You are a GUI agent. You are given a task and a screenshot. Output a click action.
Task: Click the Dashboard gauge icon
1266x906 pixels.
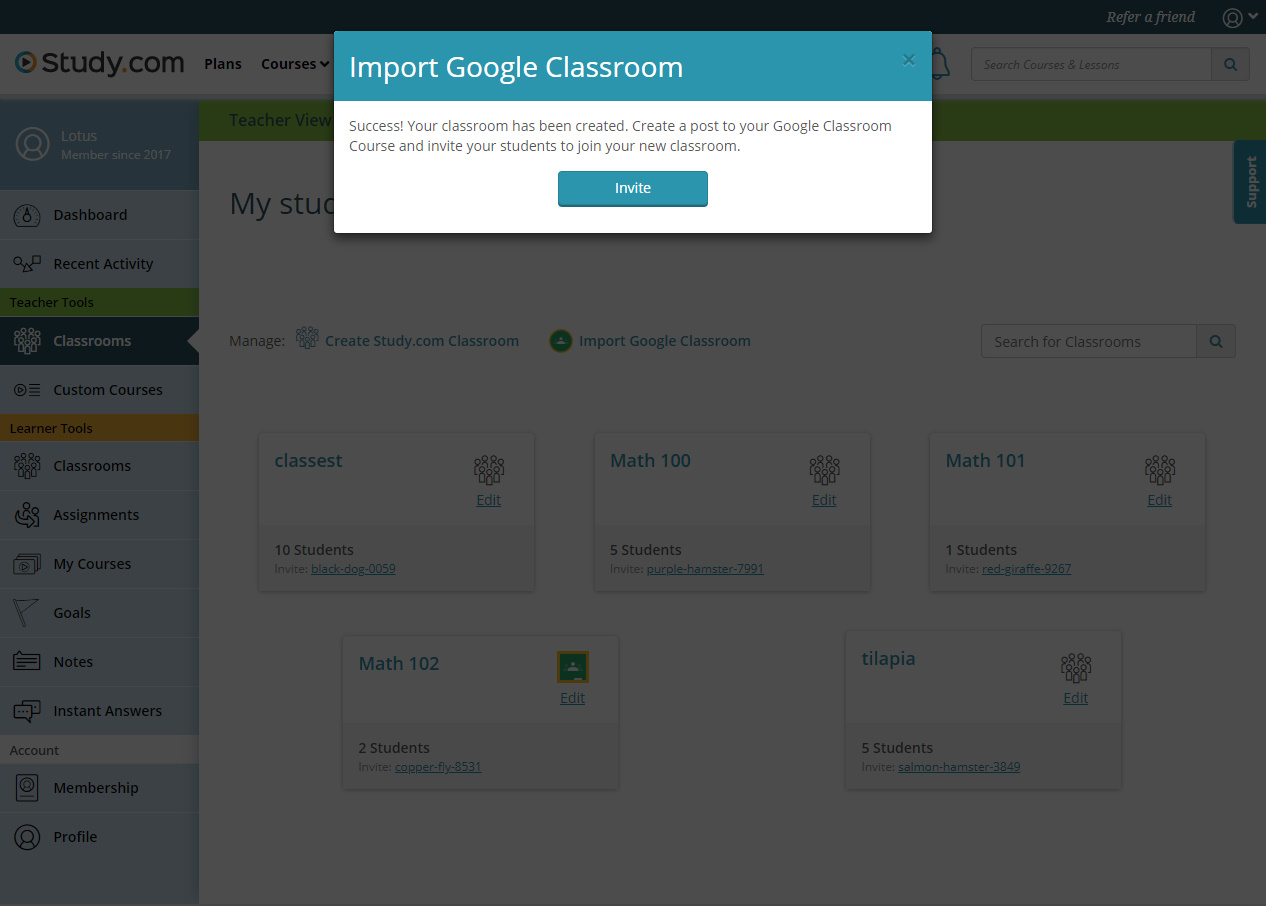27,215
